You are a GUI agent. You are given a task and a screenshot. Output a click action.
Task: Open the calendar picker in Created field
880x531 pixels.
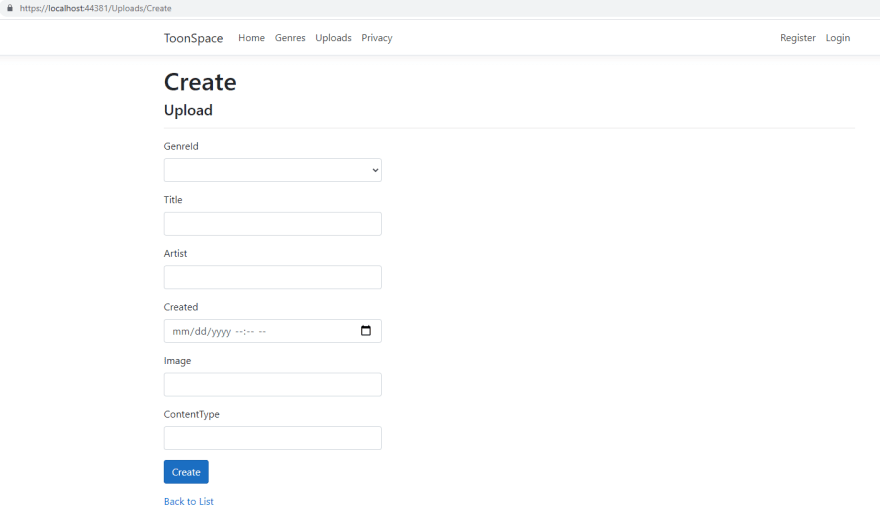pyautogui.click(x=365, y=331)
